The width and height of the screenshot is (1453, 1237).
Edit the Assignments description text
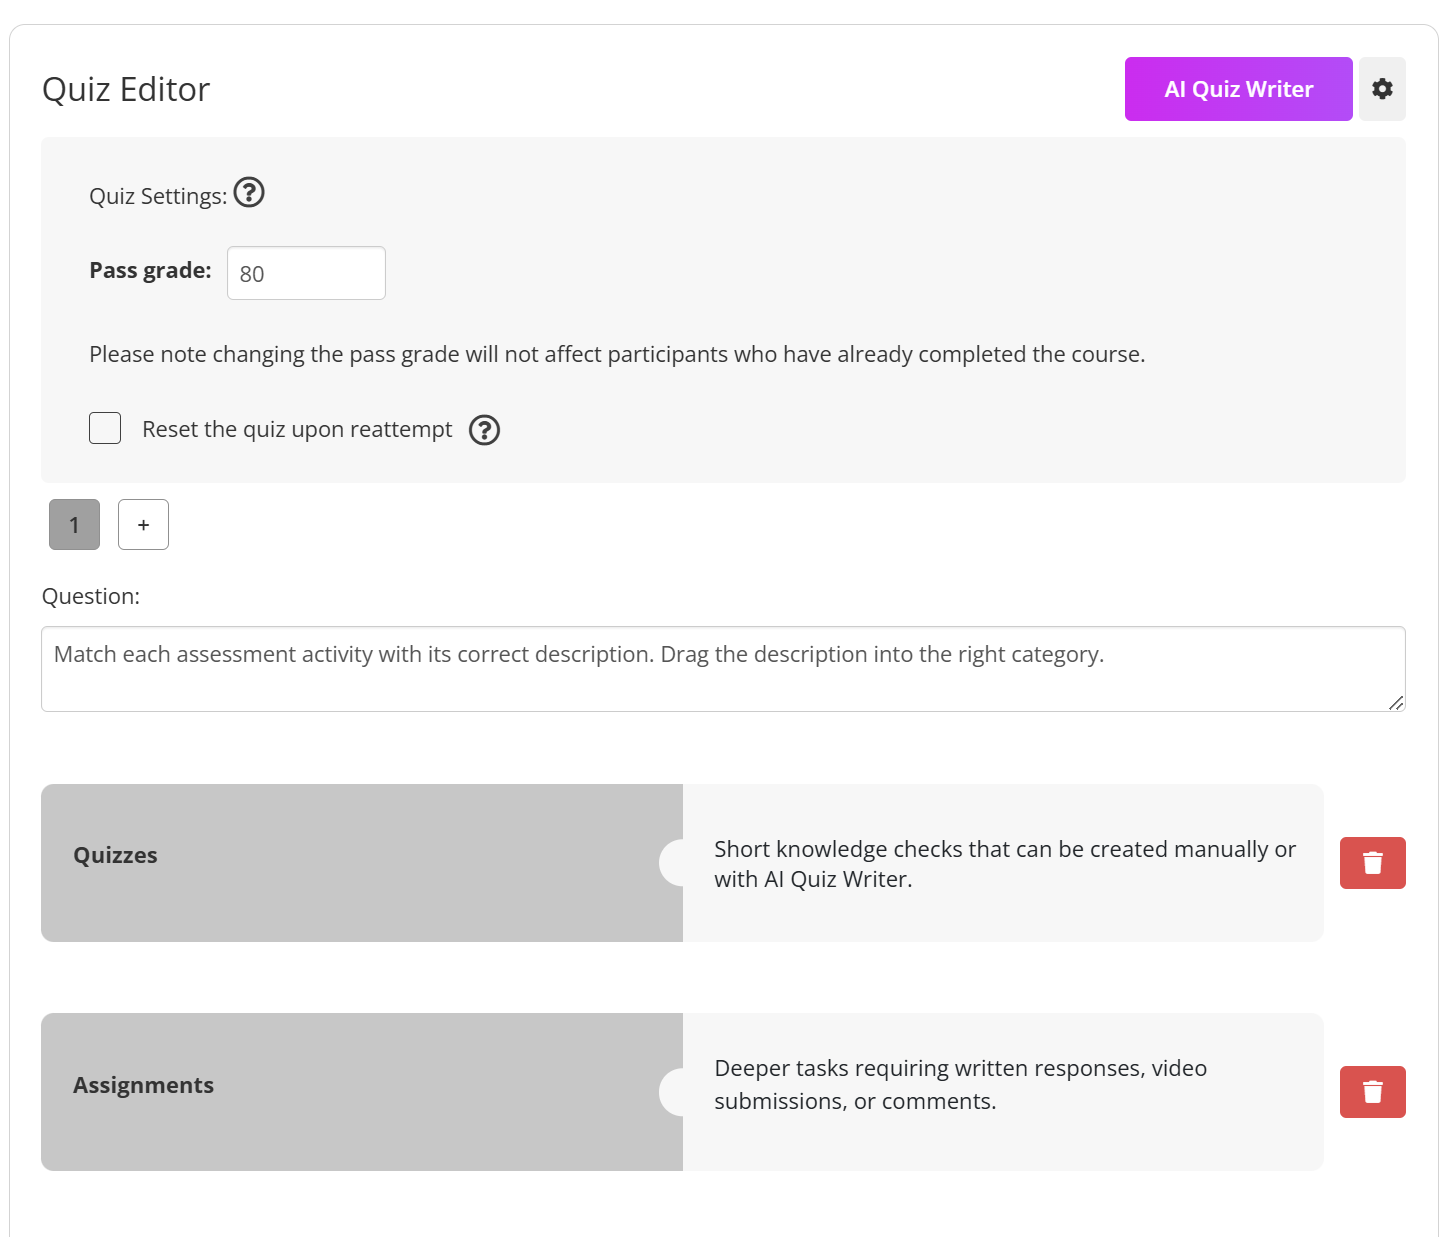pos(960,1085)
